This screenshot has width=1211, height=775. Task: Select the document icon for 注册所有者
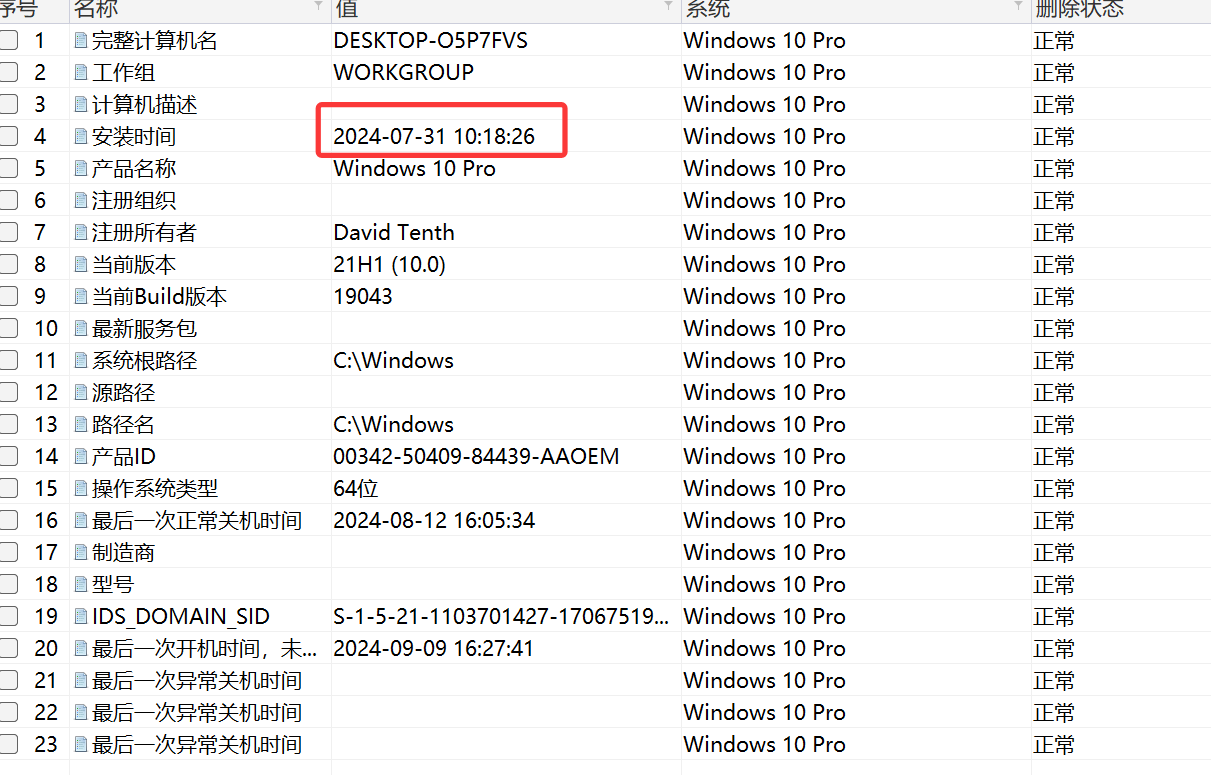pyautogui.click(x=81, y=233)
